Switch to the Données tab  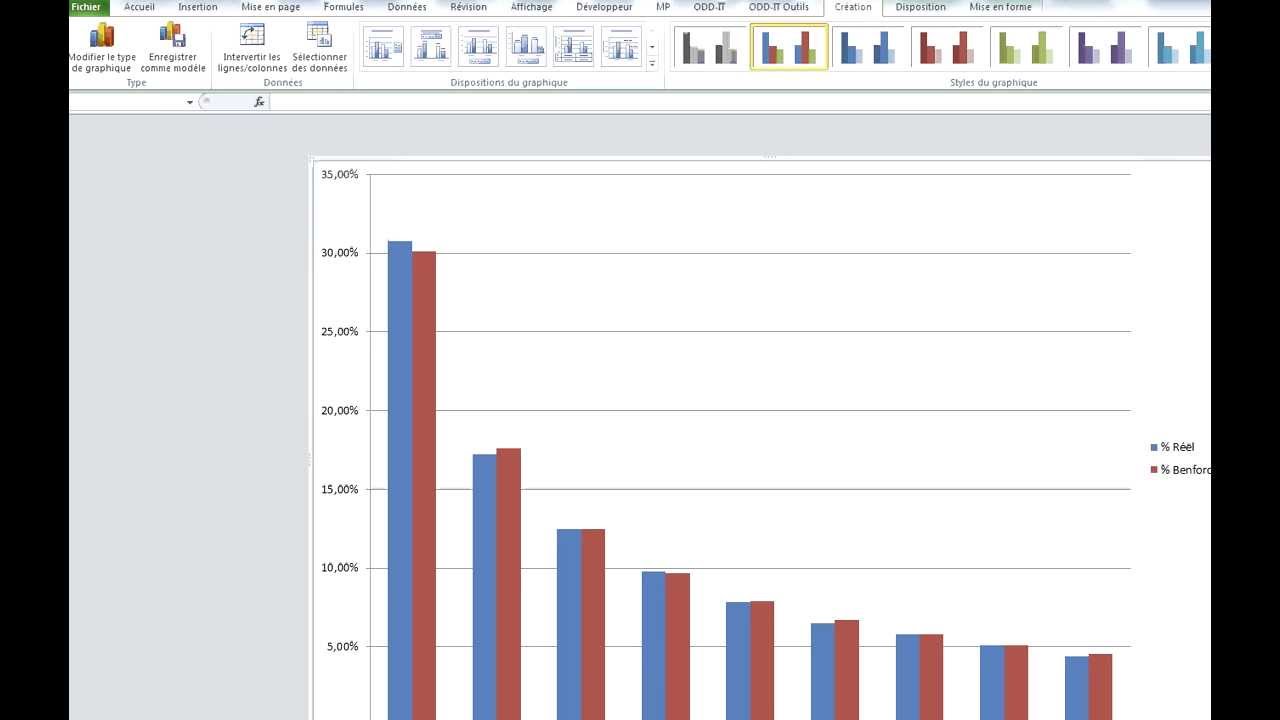(407, 7)
